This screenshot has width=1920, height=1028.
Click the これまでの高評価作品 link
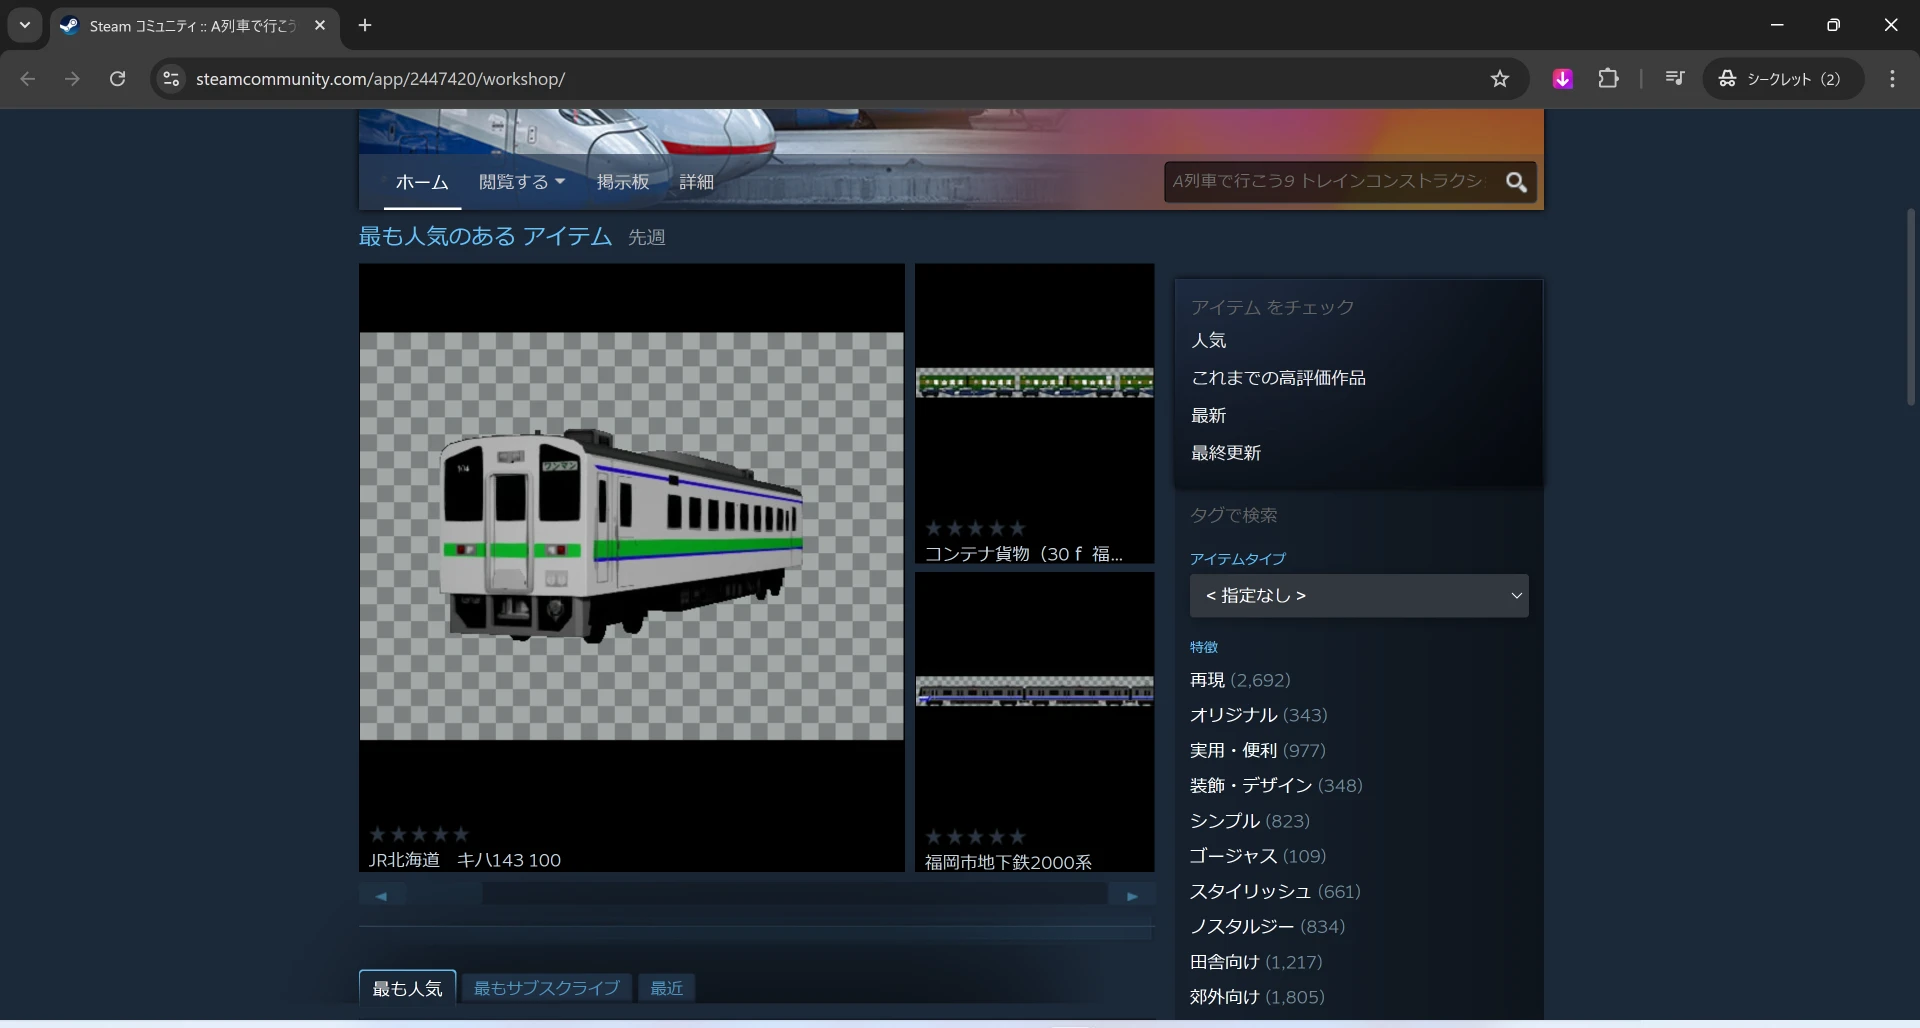click(x=1278, y=378)
